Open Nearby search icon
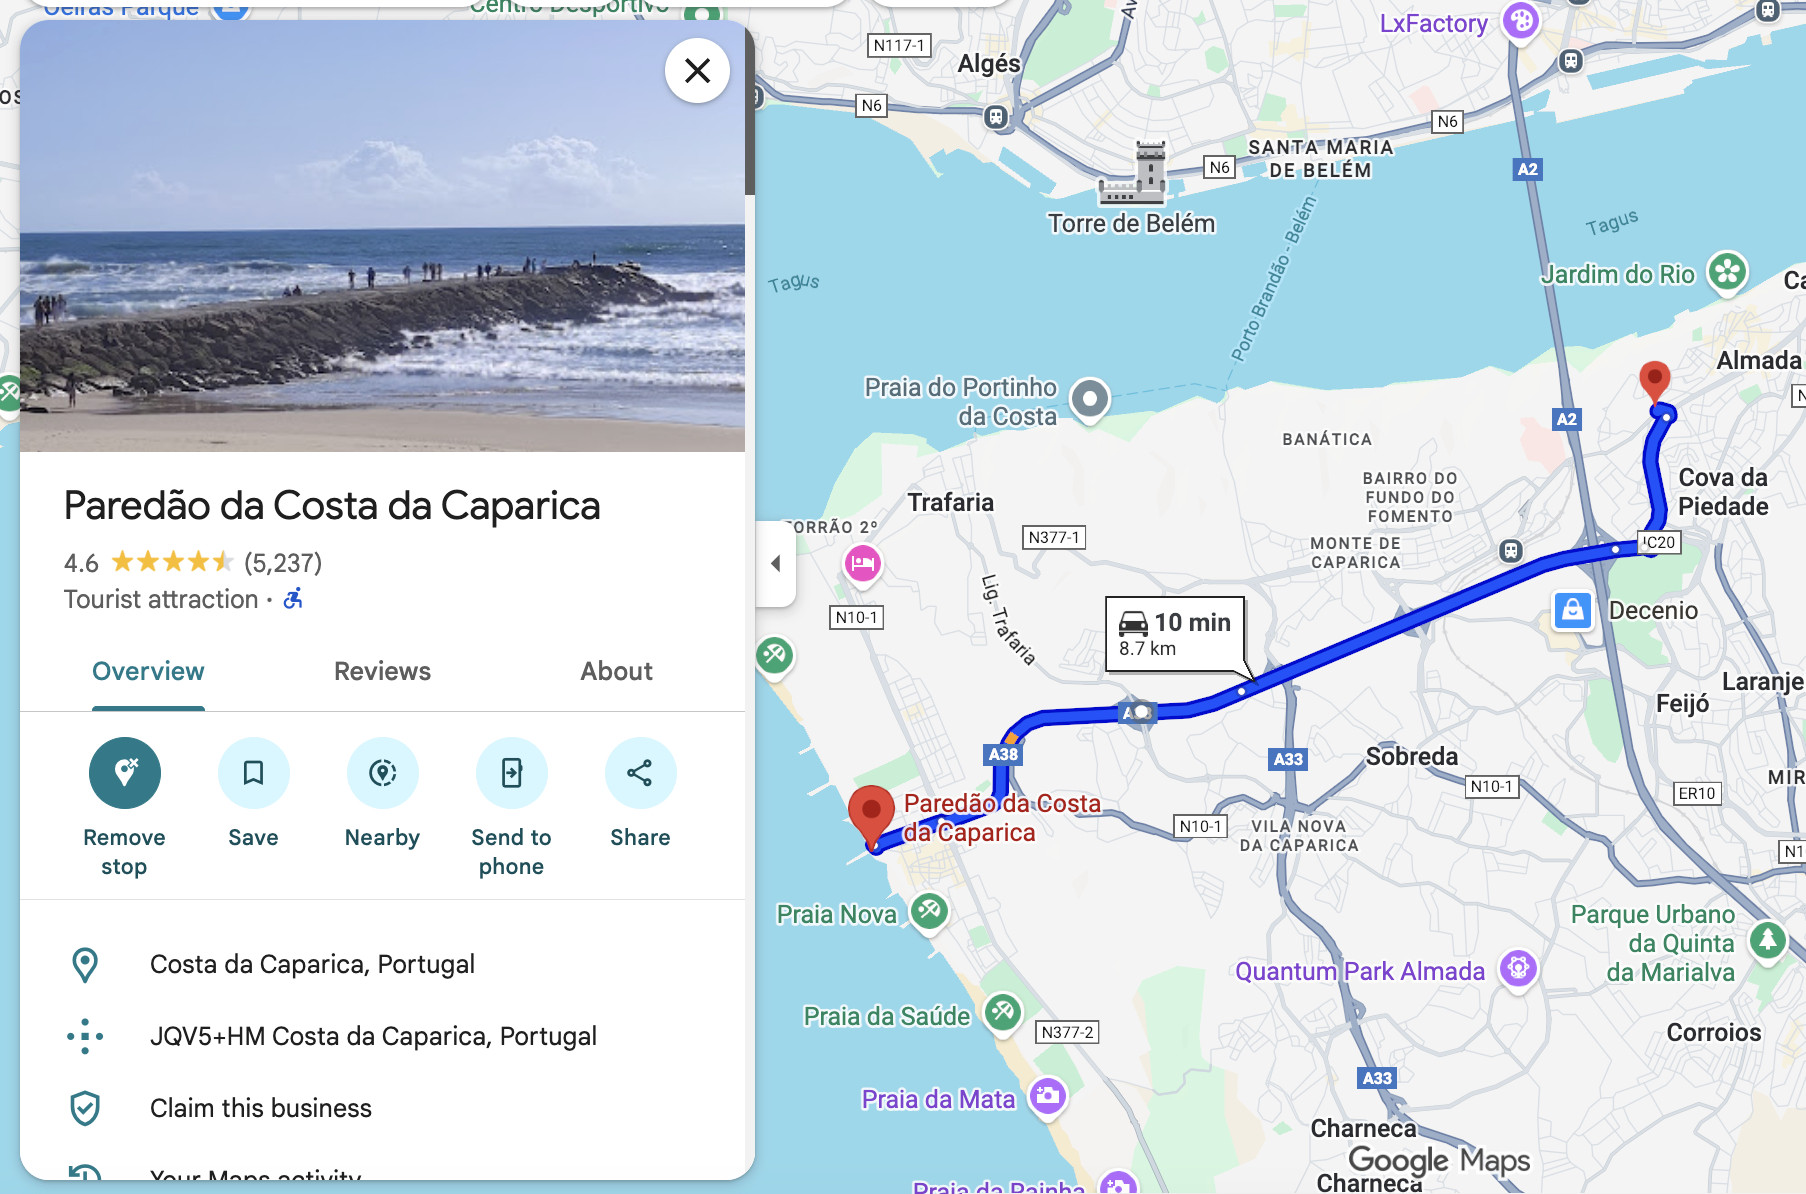 [x=383, y=773]
